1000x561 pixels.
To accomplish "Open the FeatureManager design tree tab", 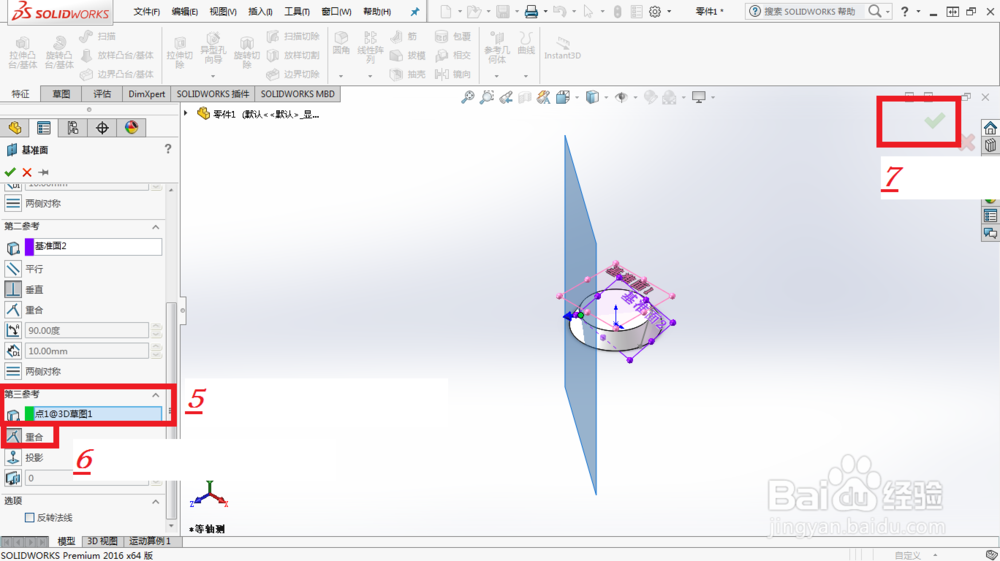I will coord(15,128).
